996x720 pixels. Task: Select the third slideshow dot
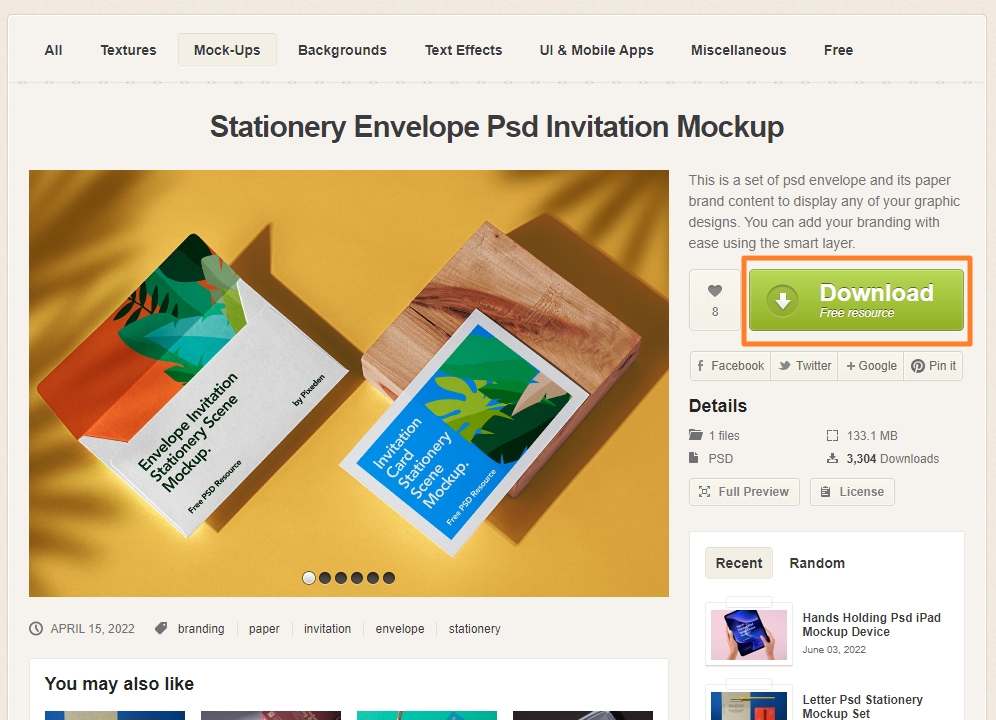pyautogui.click(x=340, y=578)
